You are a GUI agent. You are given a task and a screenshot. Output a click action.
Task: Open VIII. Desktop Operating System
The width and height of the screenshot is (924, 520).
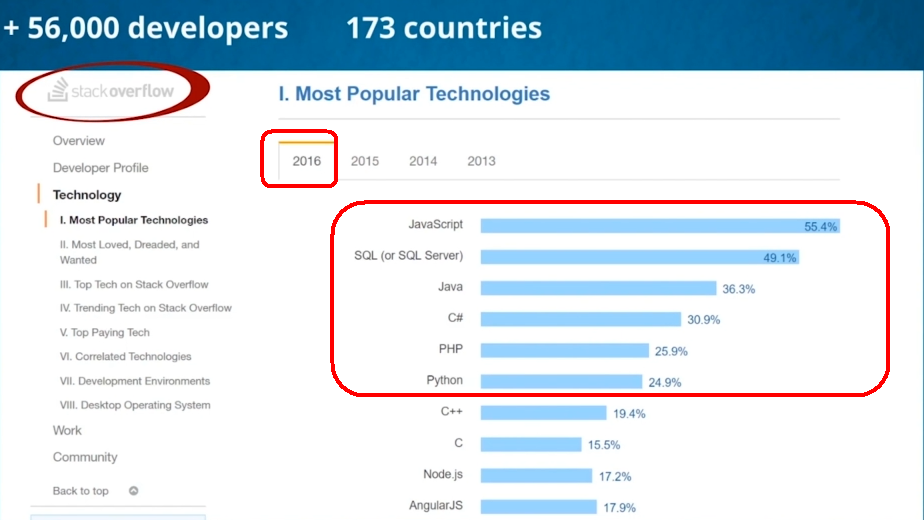coord(135,405)
